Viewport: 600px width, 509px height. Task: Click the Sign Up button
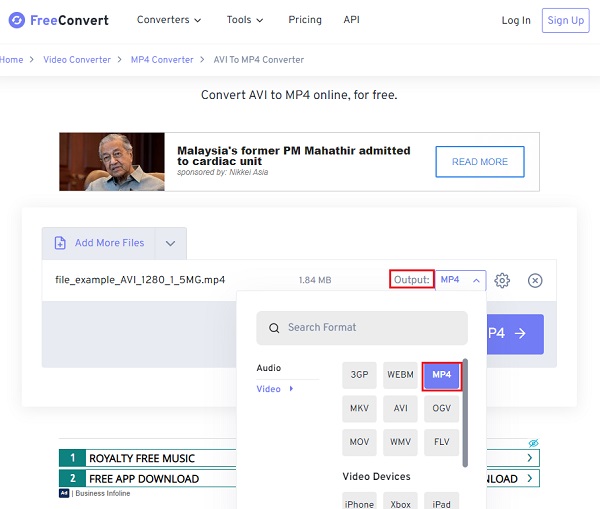(566, 20)
